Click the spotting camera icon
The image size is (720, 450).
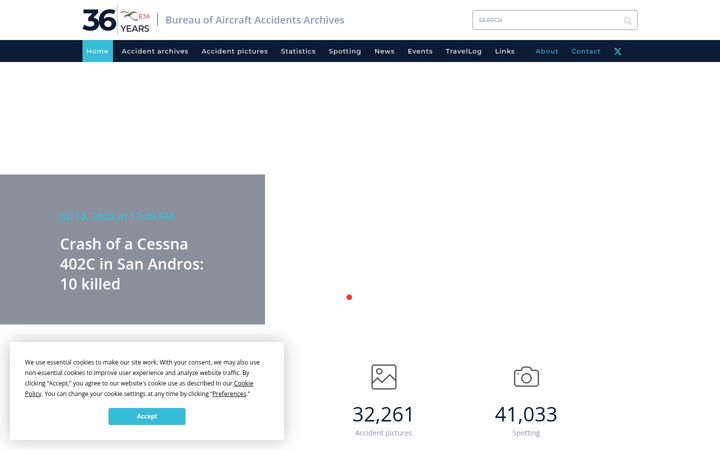click(x=526, y=377)
